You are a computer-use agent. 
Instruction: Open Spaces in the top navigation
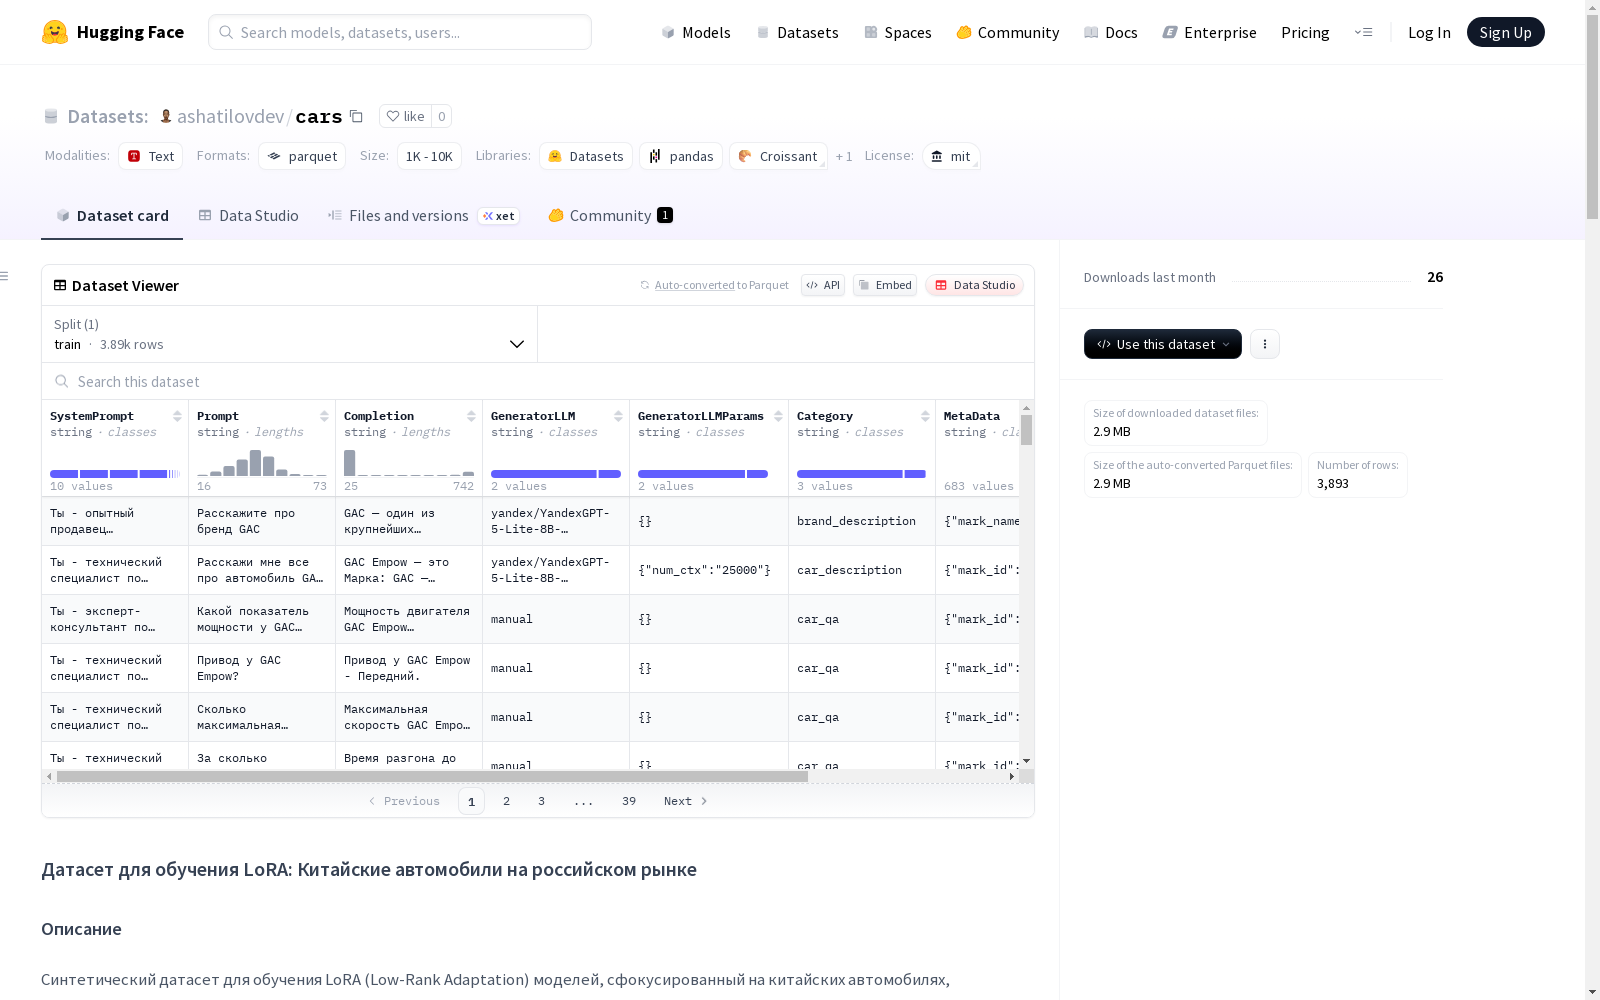pos(898,32)
